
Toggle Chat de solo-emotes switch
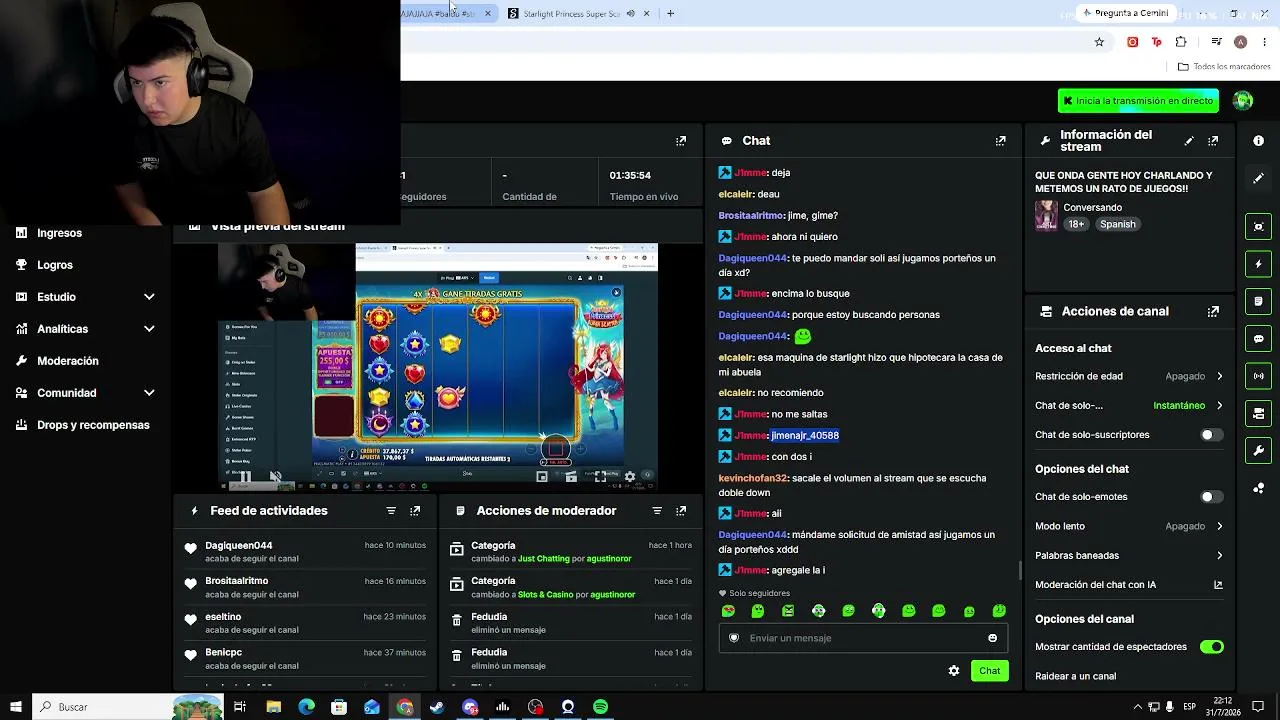pos(1211,497)
